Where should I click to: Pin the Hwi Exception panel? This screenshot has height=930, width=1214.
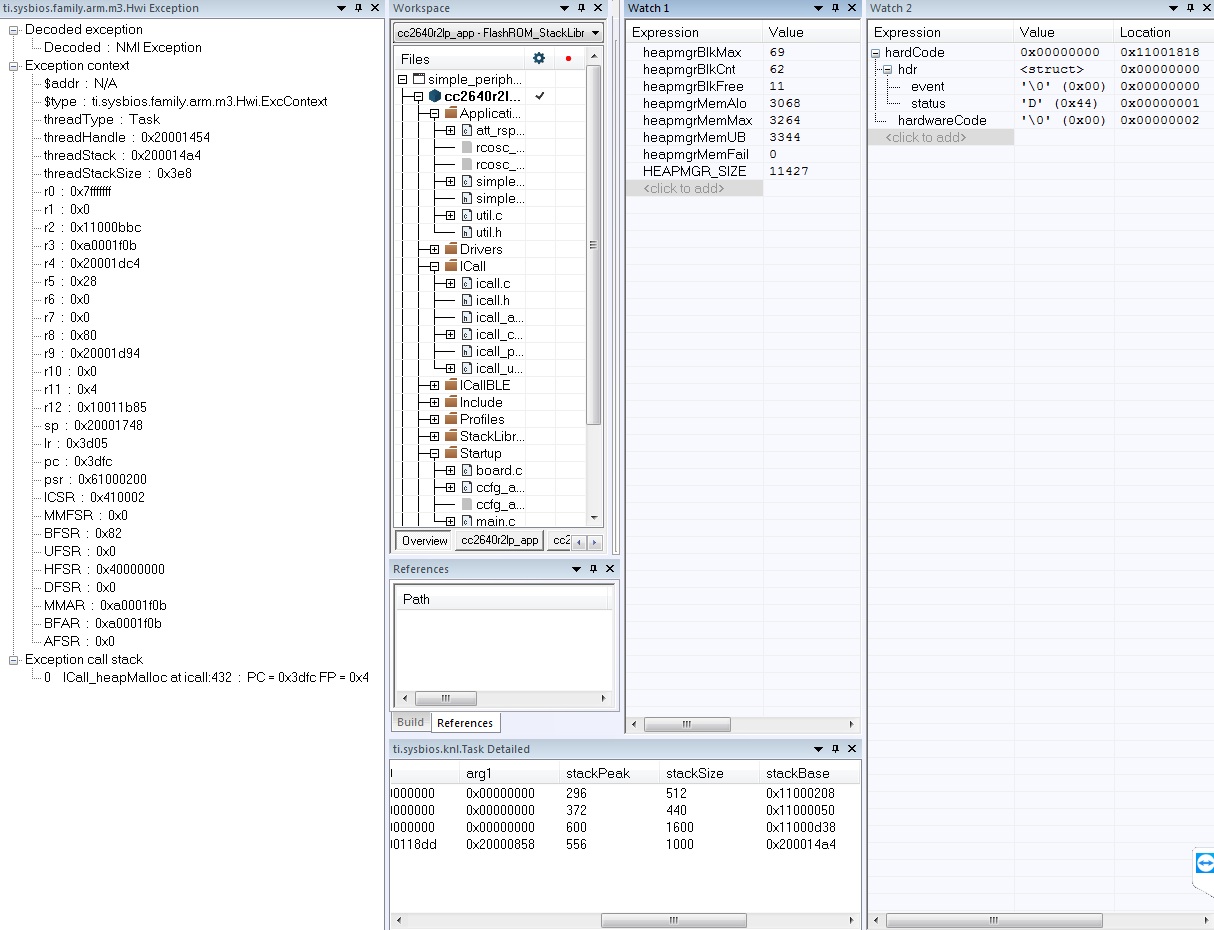[358, 8]
